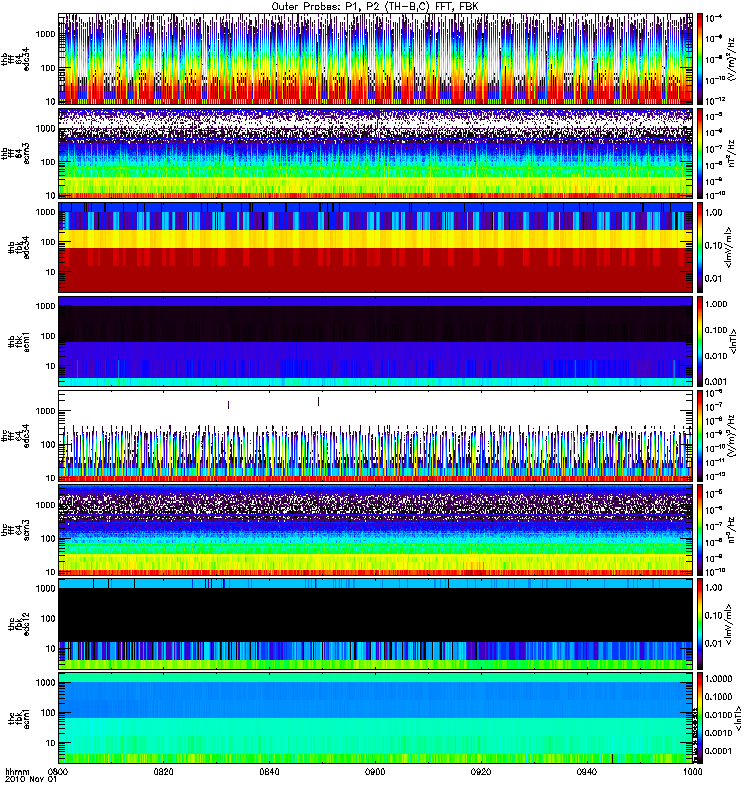The image size is (750, 800).
Task: Click the '100' frequency tick of thc fff scm3 panel
Action: [x=48, y=538]
